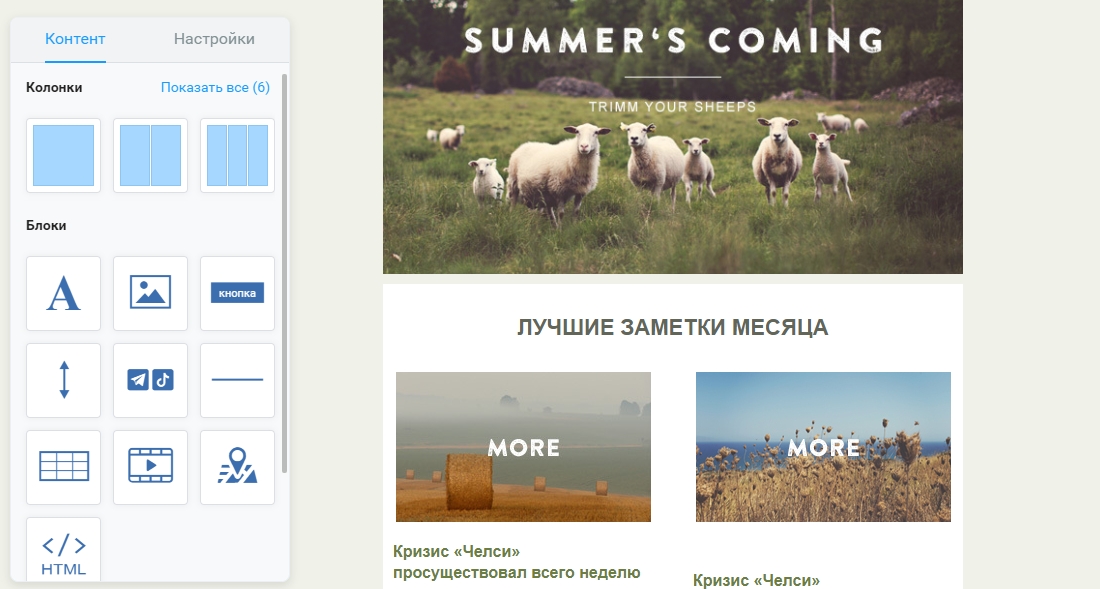Insert an image block

(x=150, y=293)
